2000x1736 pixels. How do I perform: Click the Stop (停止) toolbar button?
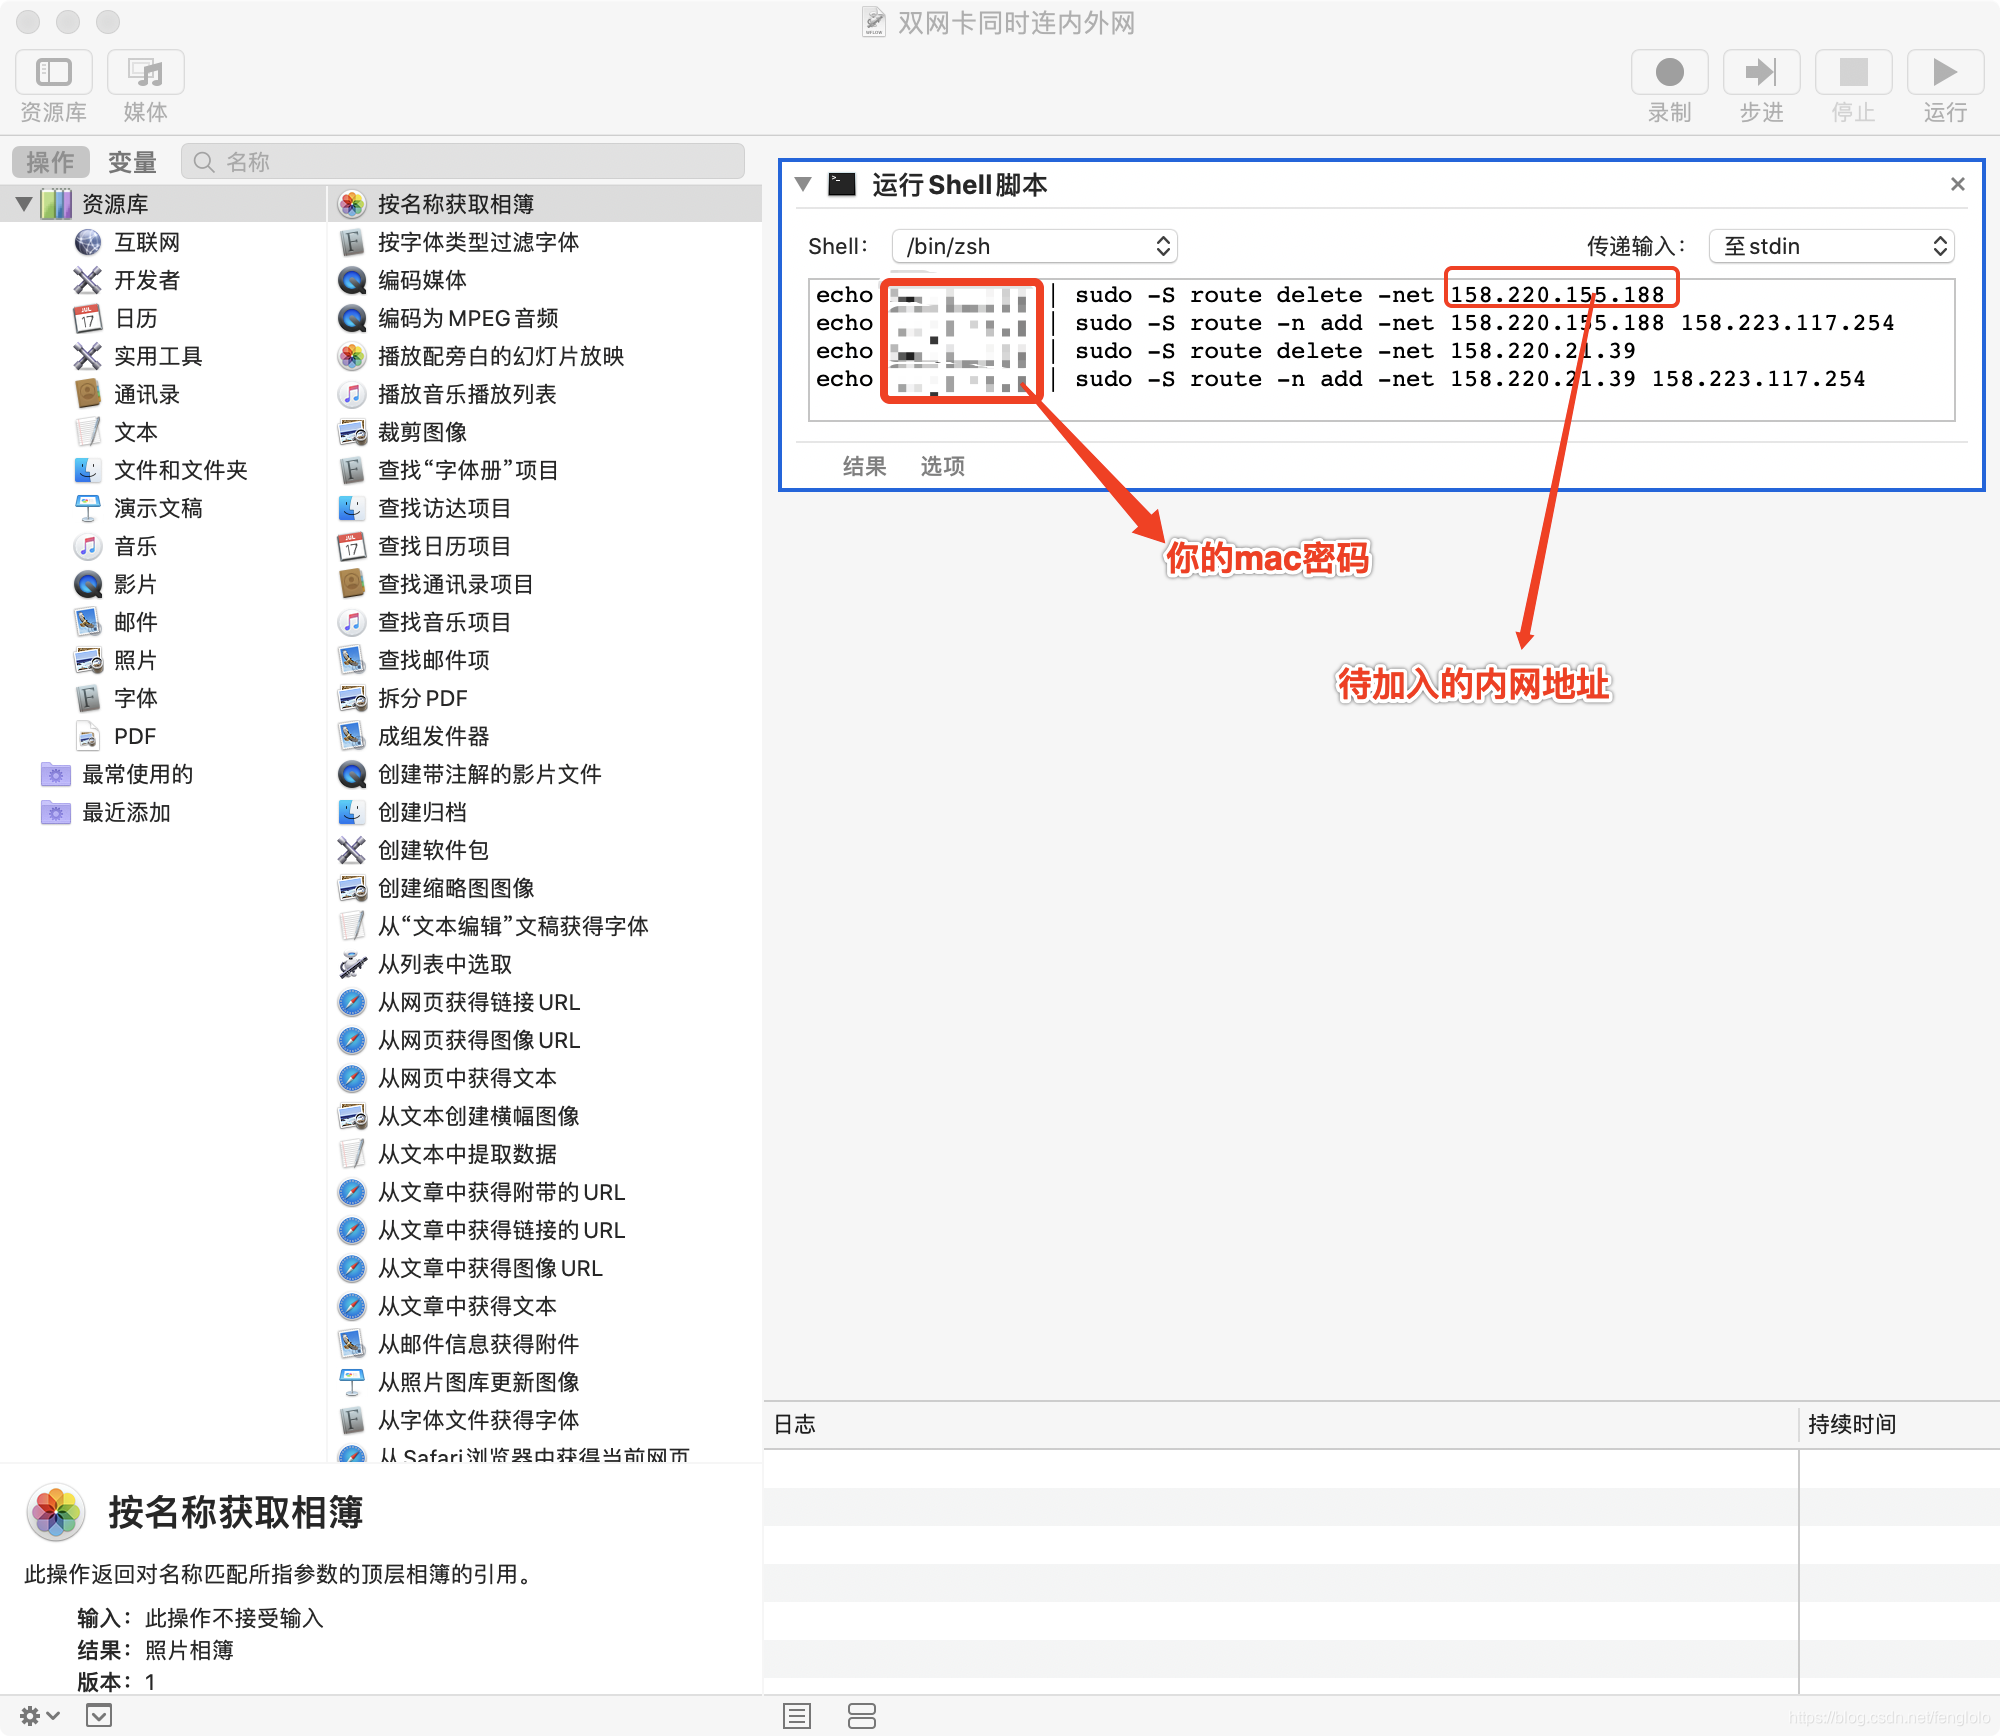1852,72
